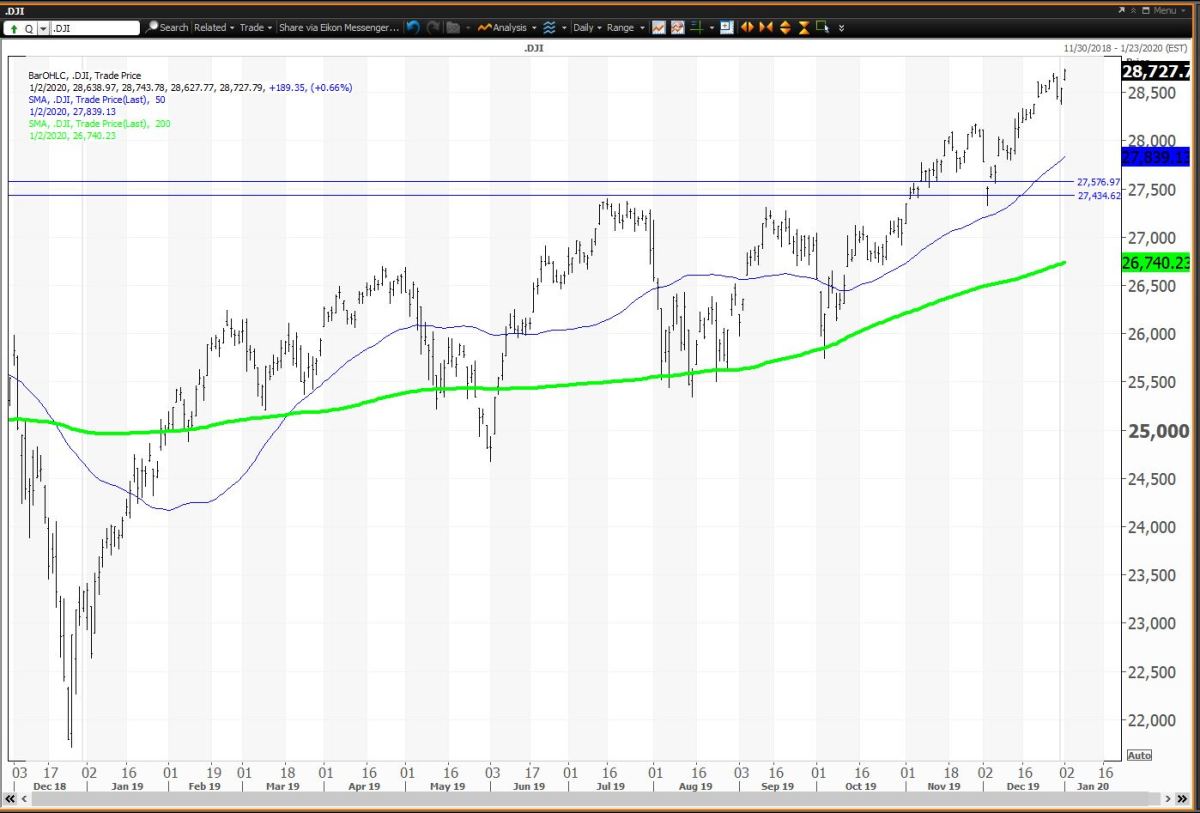Toggle the green up-arrow beside the quote field
Image resolution: width=1200 pixels, height=813 pixels.
(14, 27)
